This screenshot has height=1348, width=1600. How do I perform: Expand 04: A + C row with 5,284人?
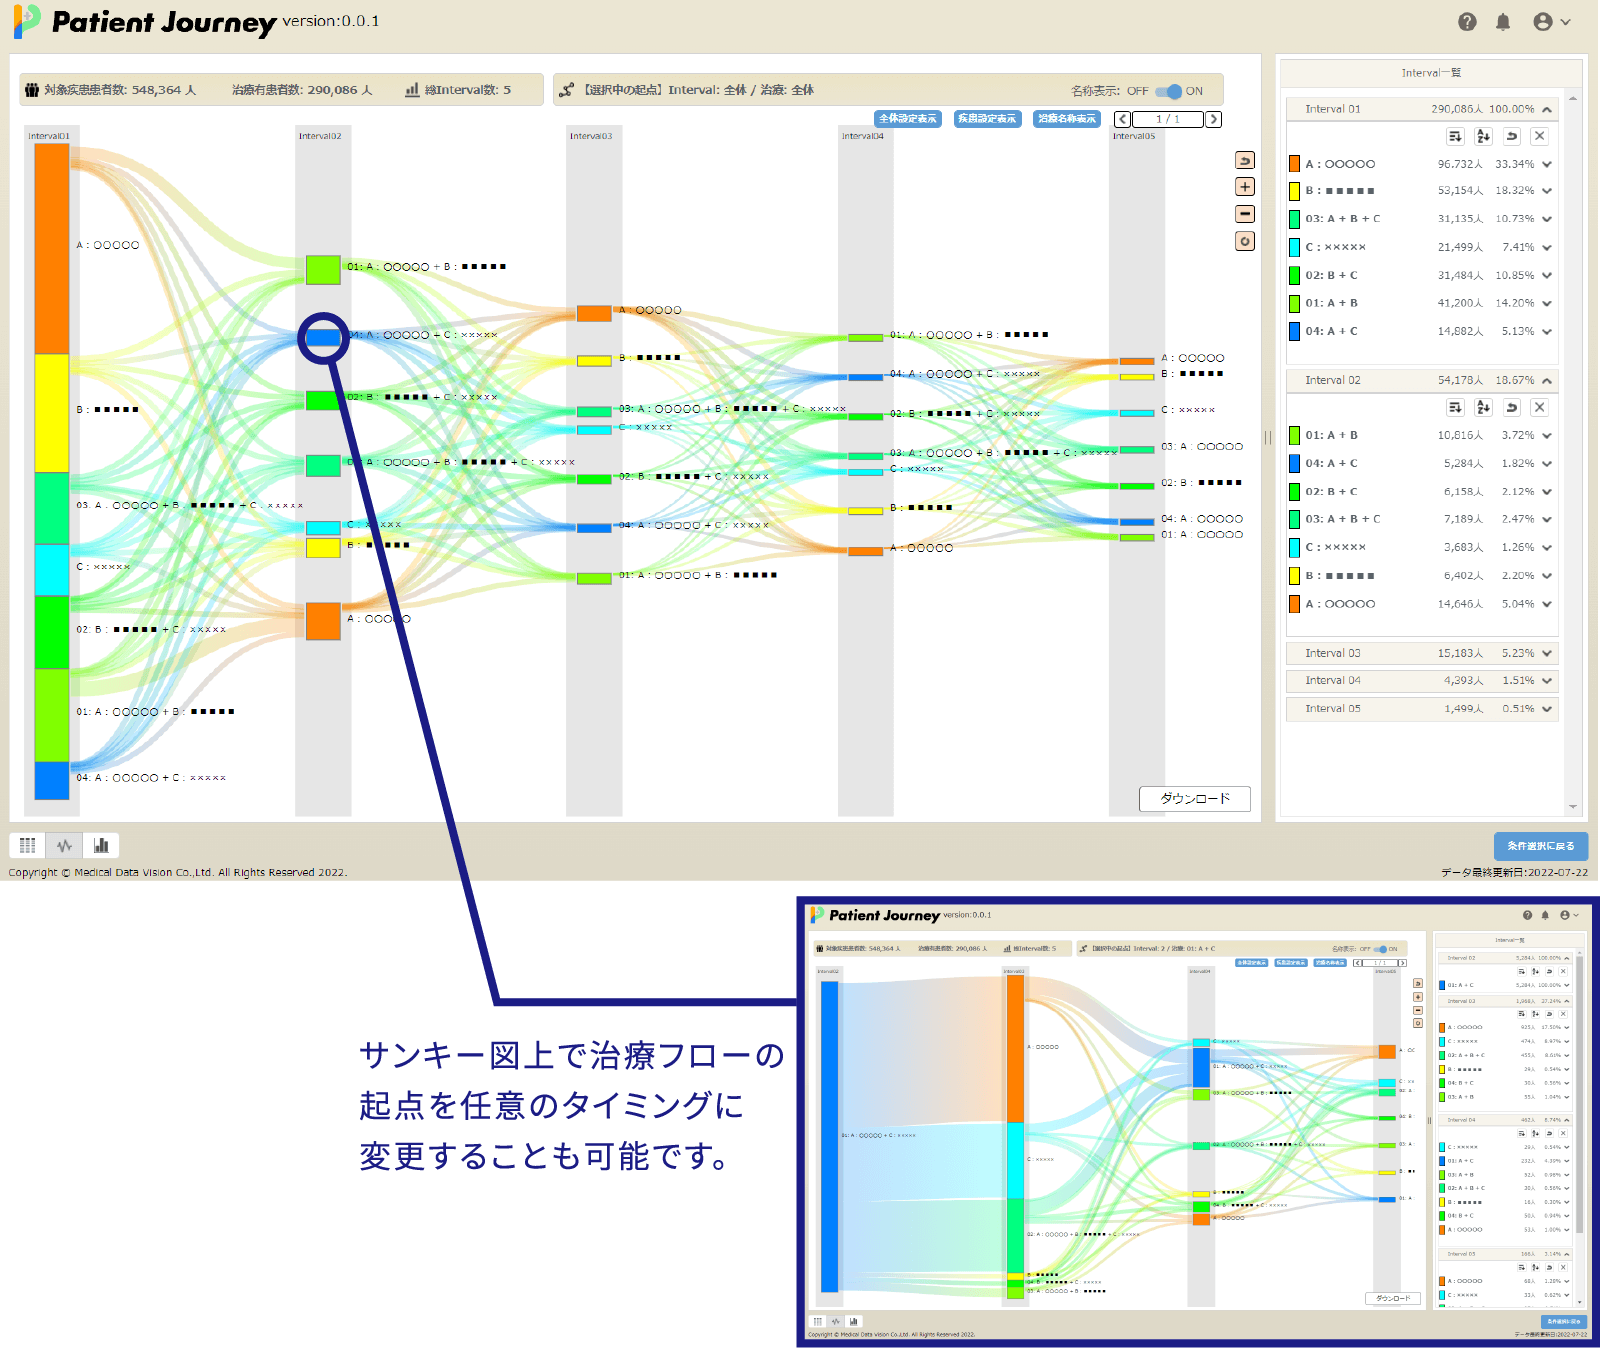tap(1547, 463)
